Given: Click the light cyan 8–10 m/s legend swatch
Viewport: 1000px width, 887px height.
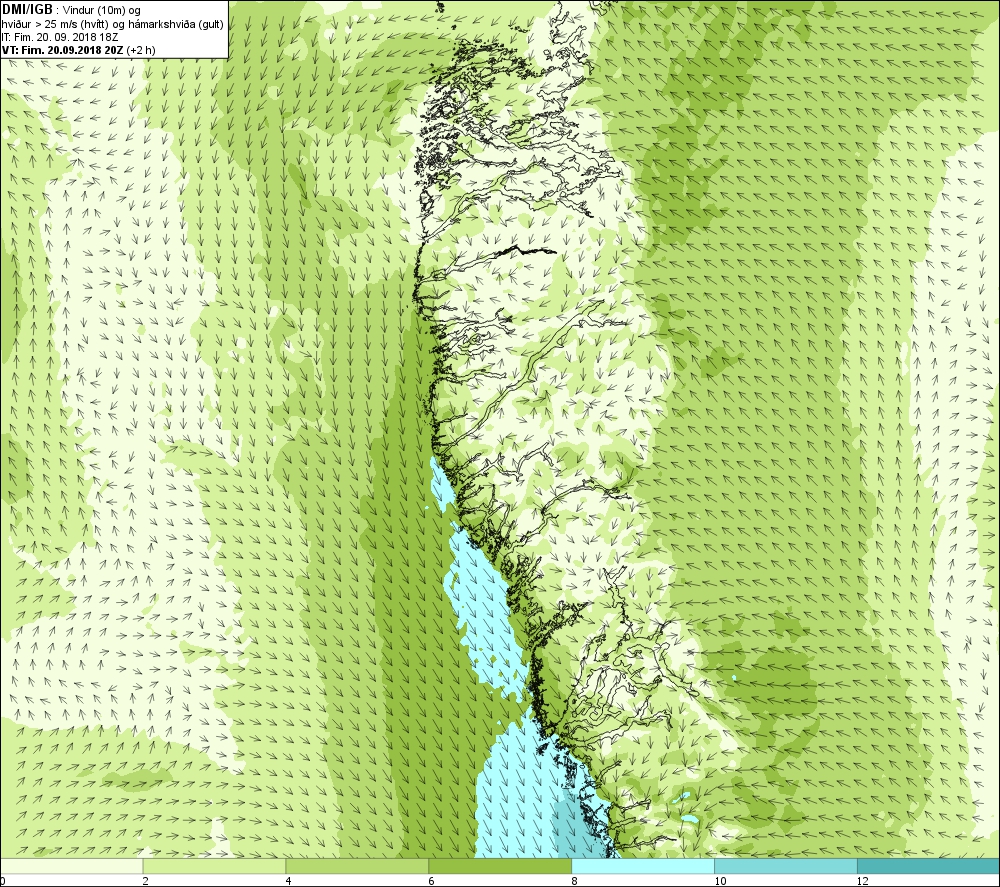Looking at the screenshot, I should point(643,866).
